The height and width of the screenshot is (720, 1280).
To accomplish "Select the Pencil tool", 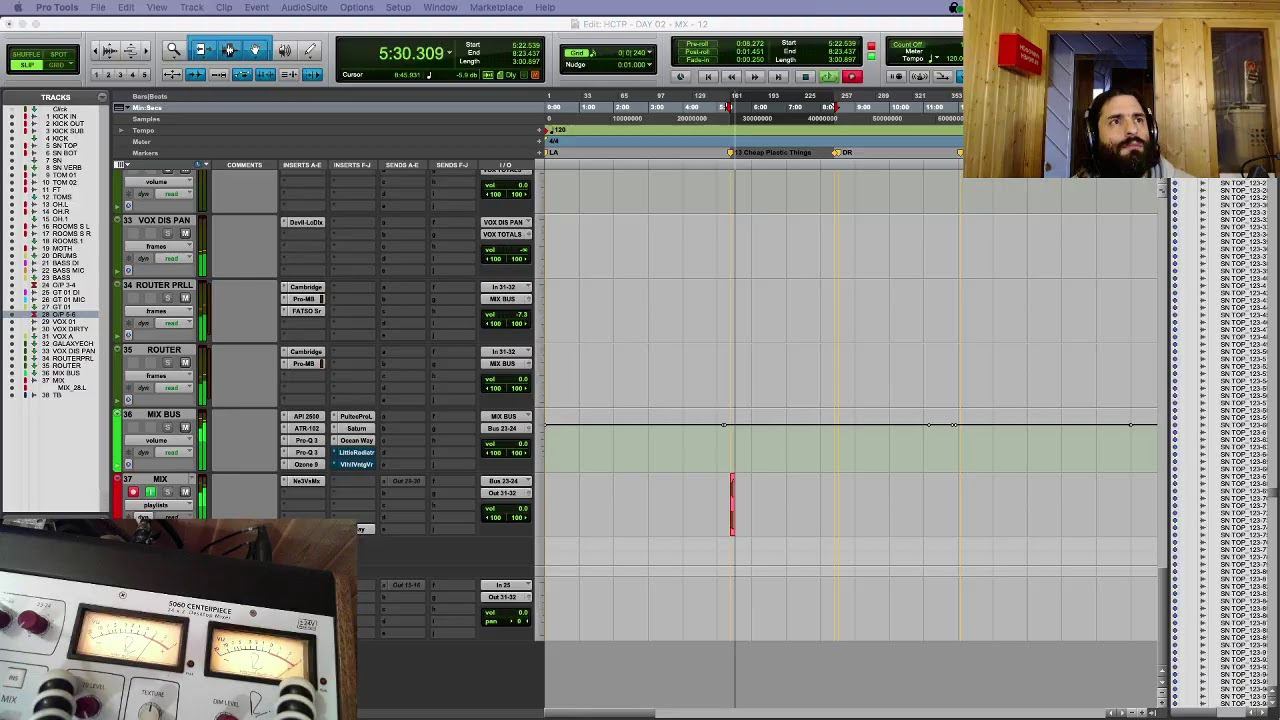I will (310, 50).
